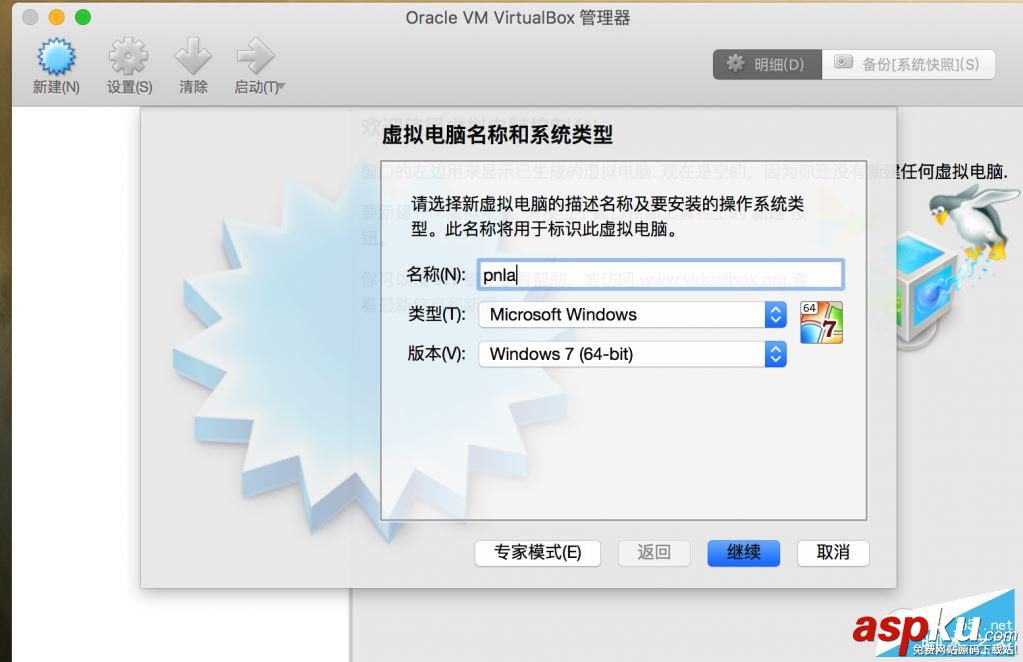The image size is (1023, 662).
Task: Open the Type (类型) dropdown Microsoft Windows
Action: [632, 315]
